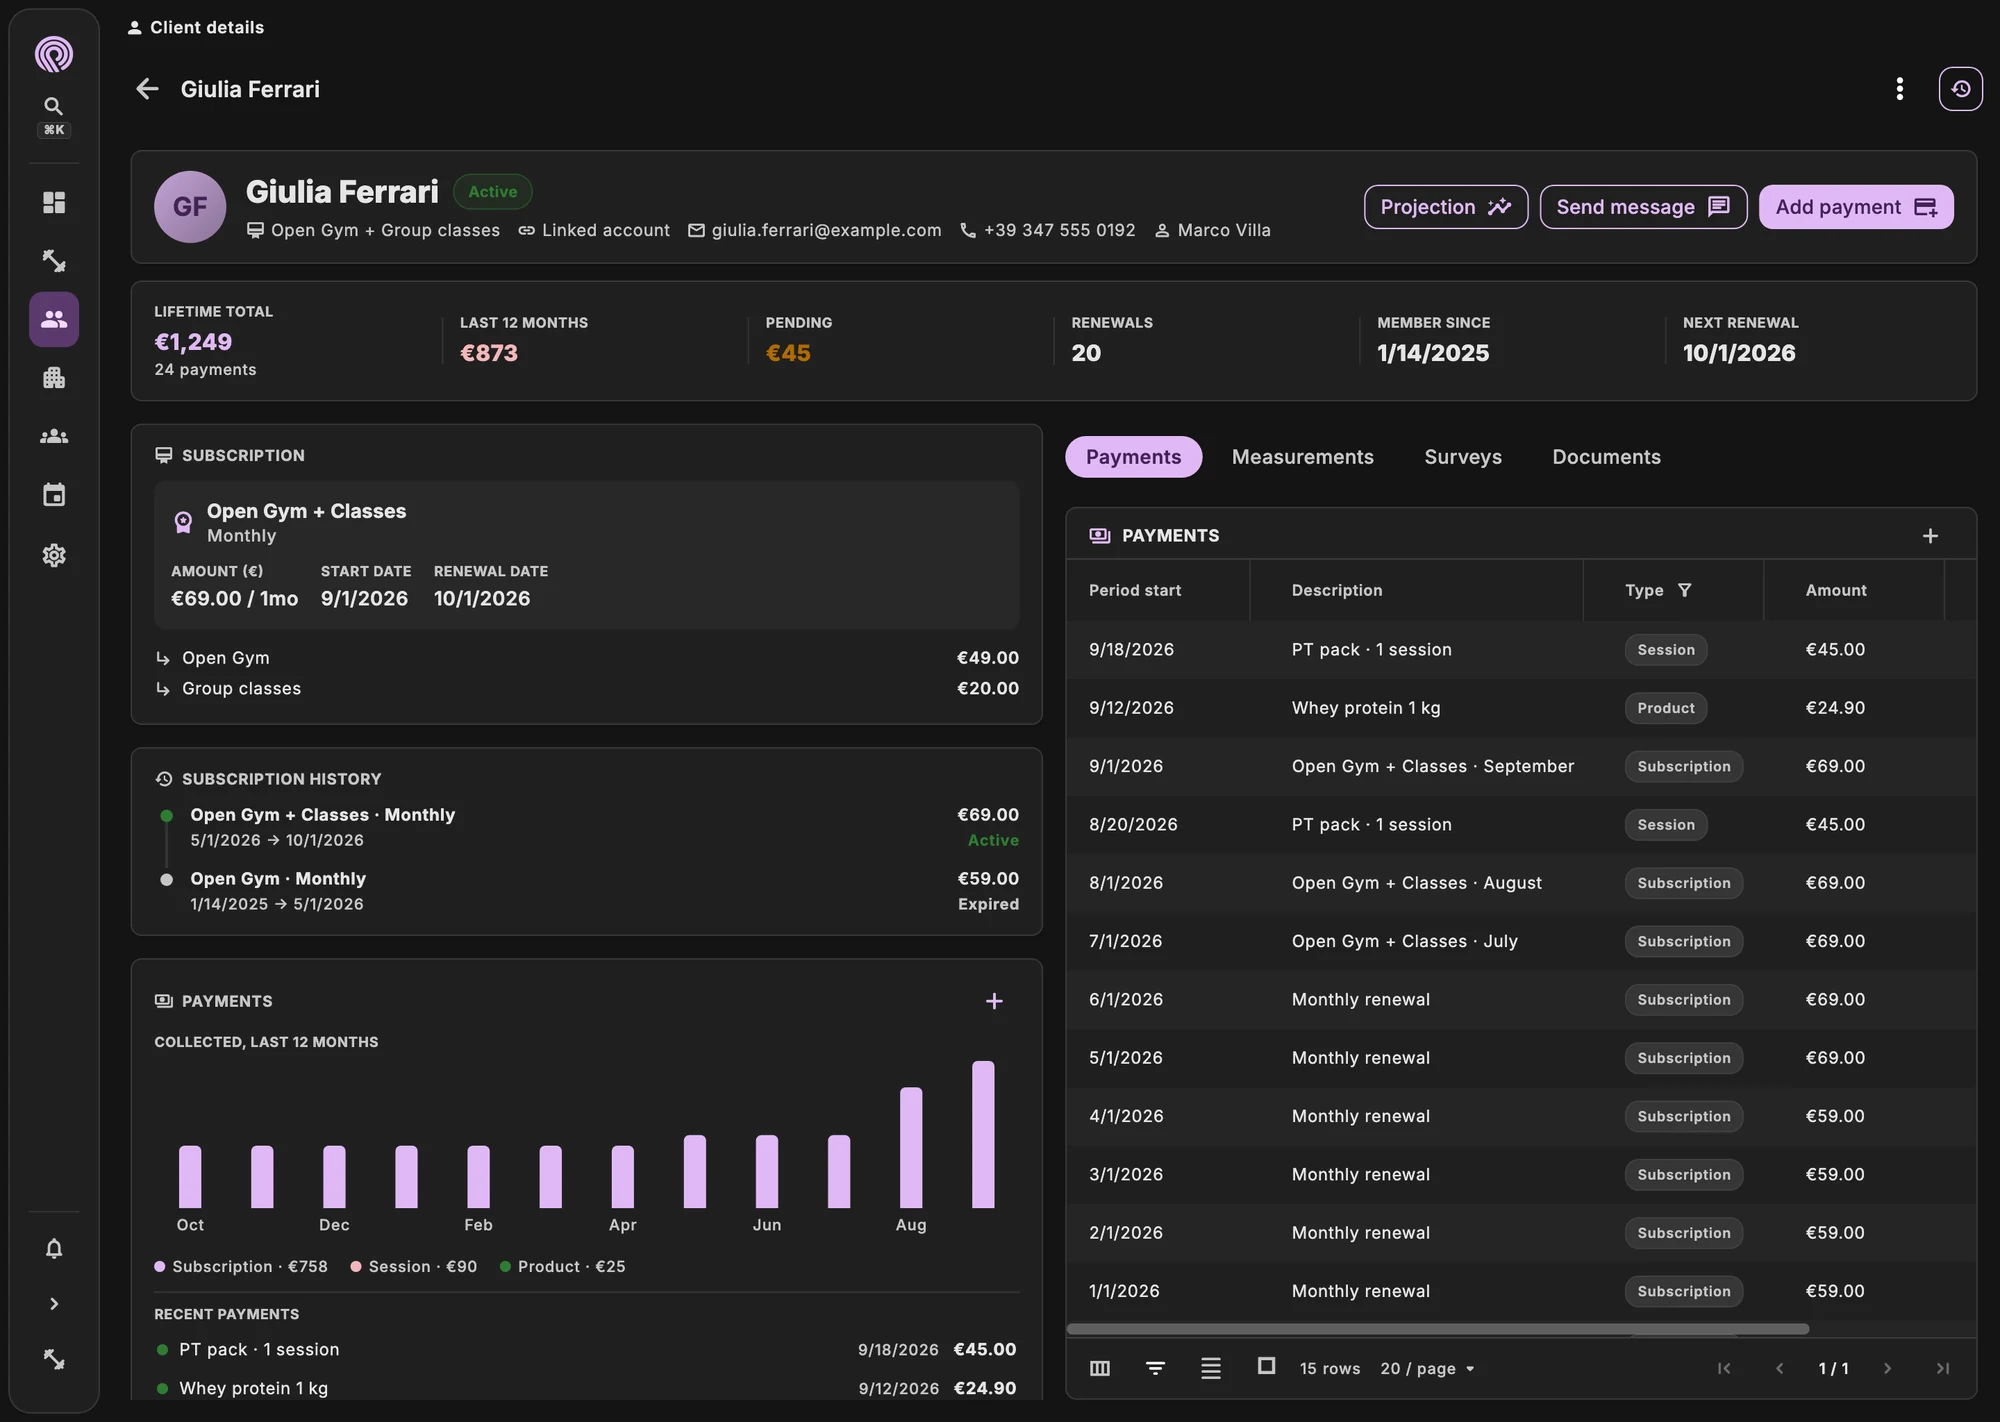
Task: Switch to the Payments tab
Action: (x=1133, y=457)
